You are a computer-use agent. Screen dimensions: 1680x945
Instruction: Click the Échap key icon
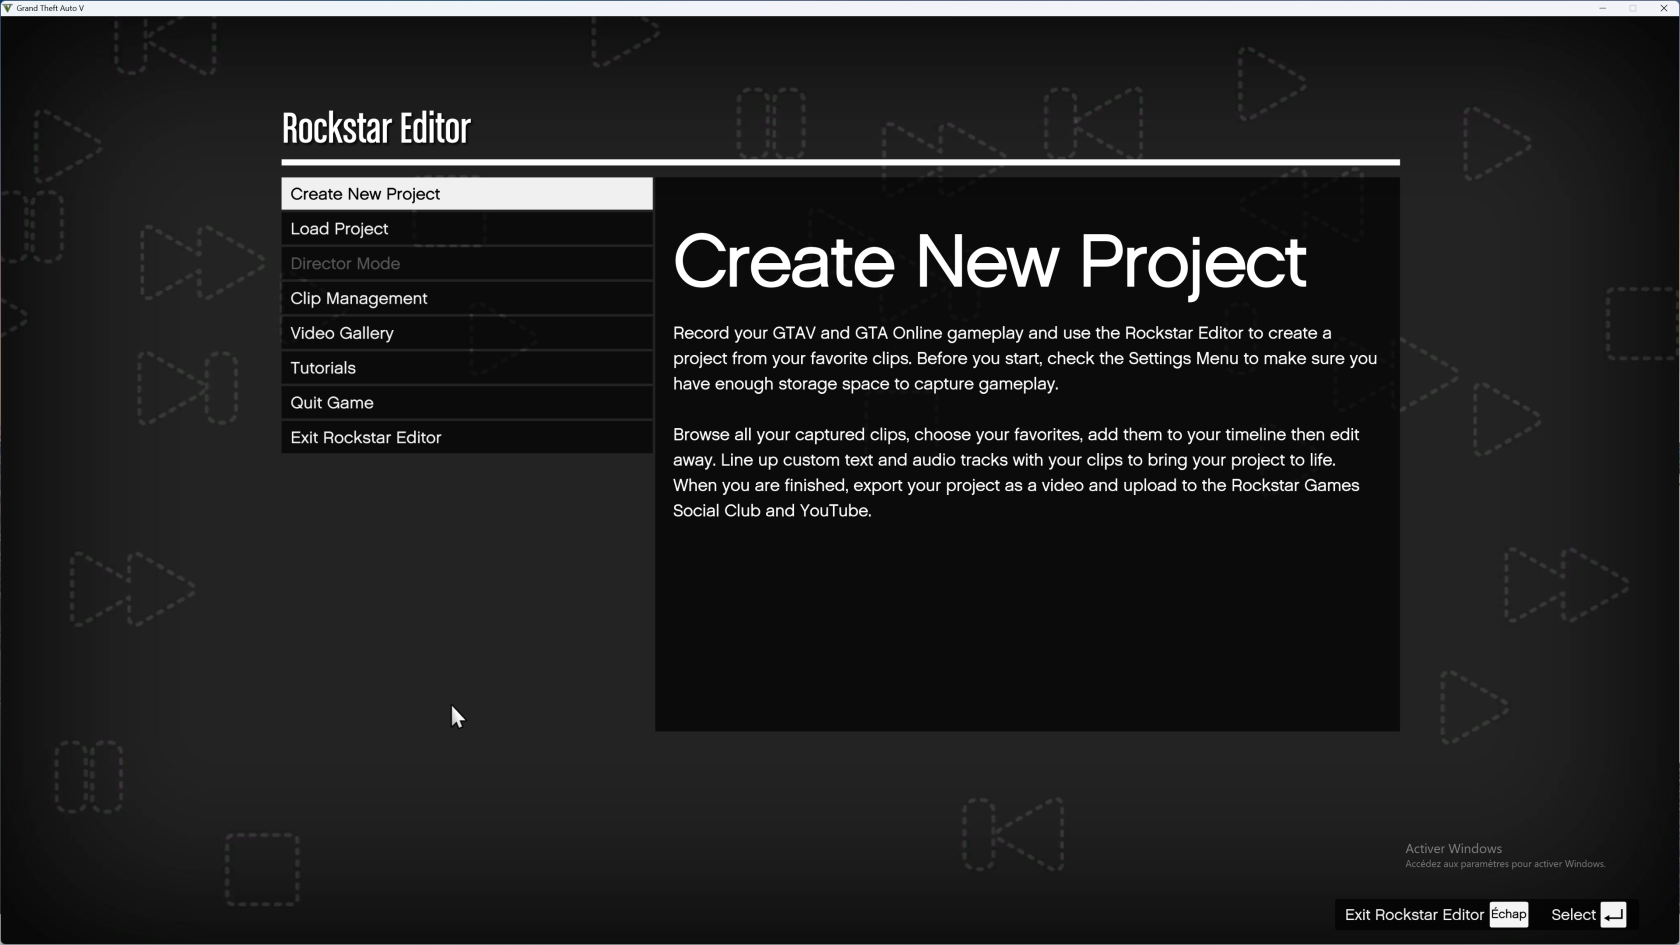[x=1508, y=915]
